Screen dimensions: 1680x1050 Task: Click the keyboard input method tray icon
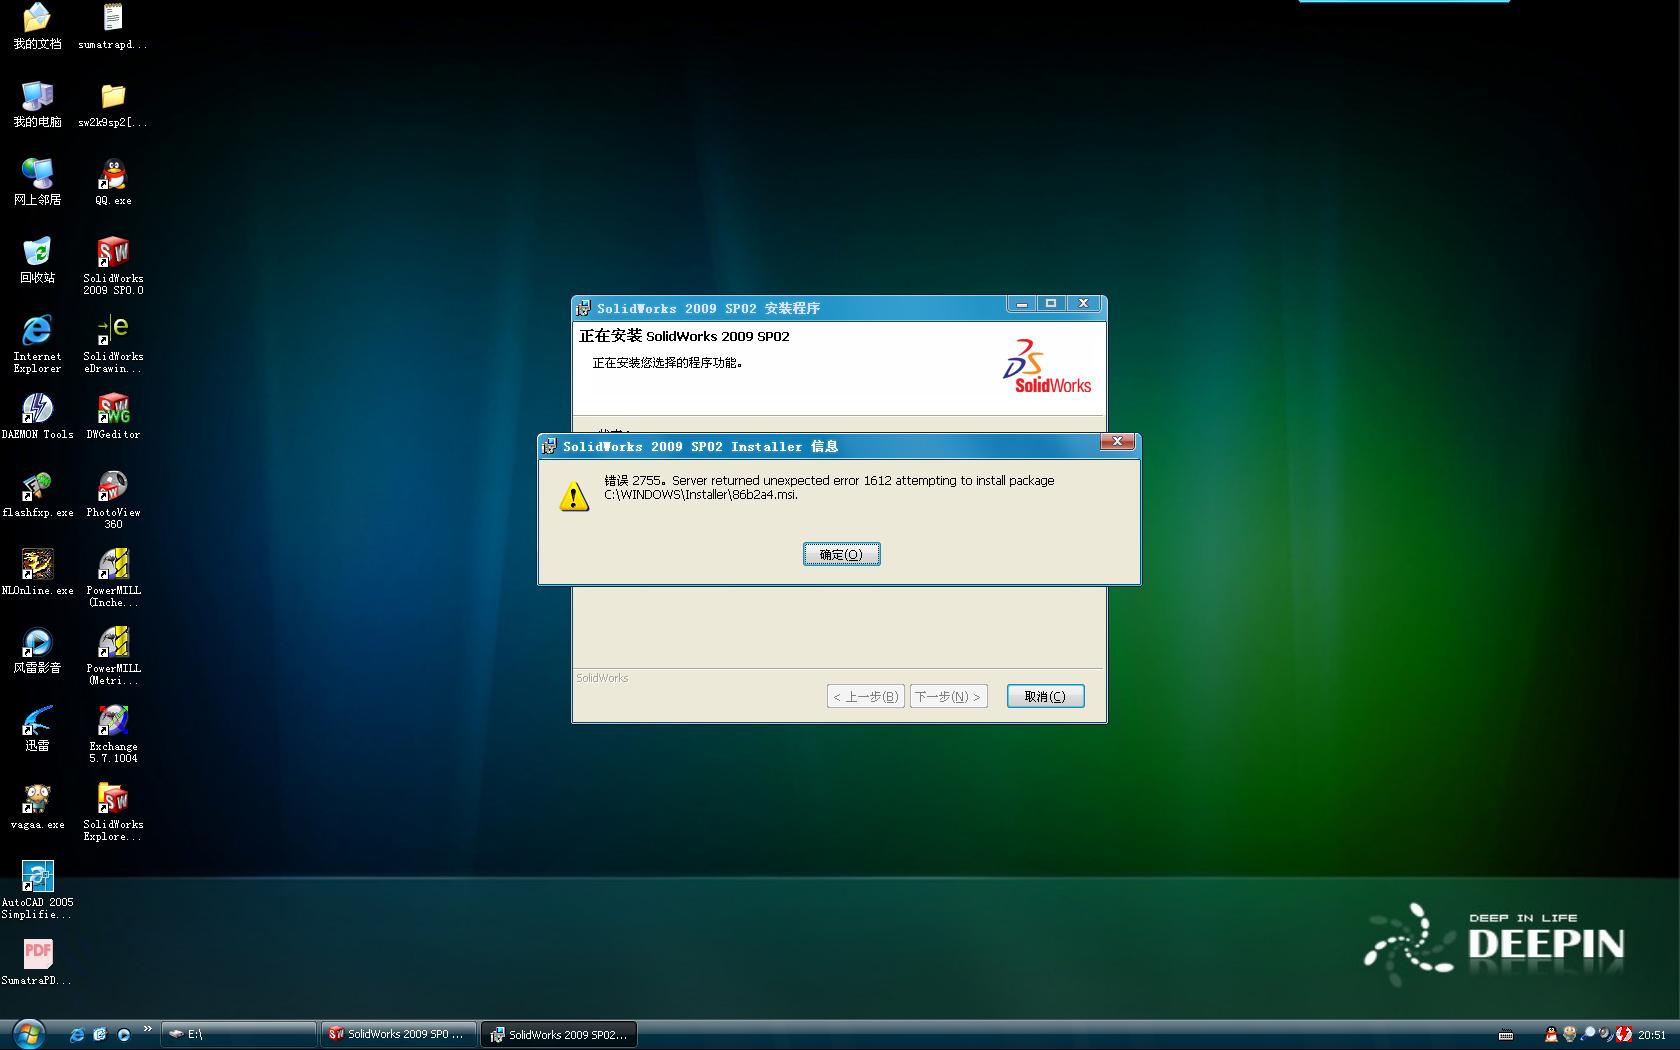coord(1506,1035)
